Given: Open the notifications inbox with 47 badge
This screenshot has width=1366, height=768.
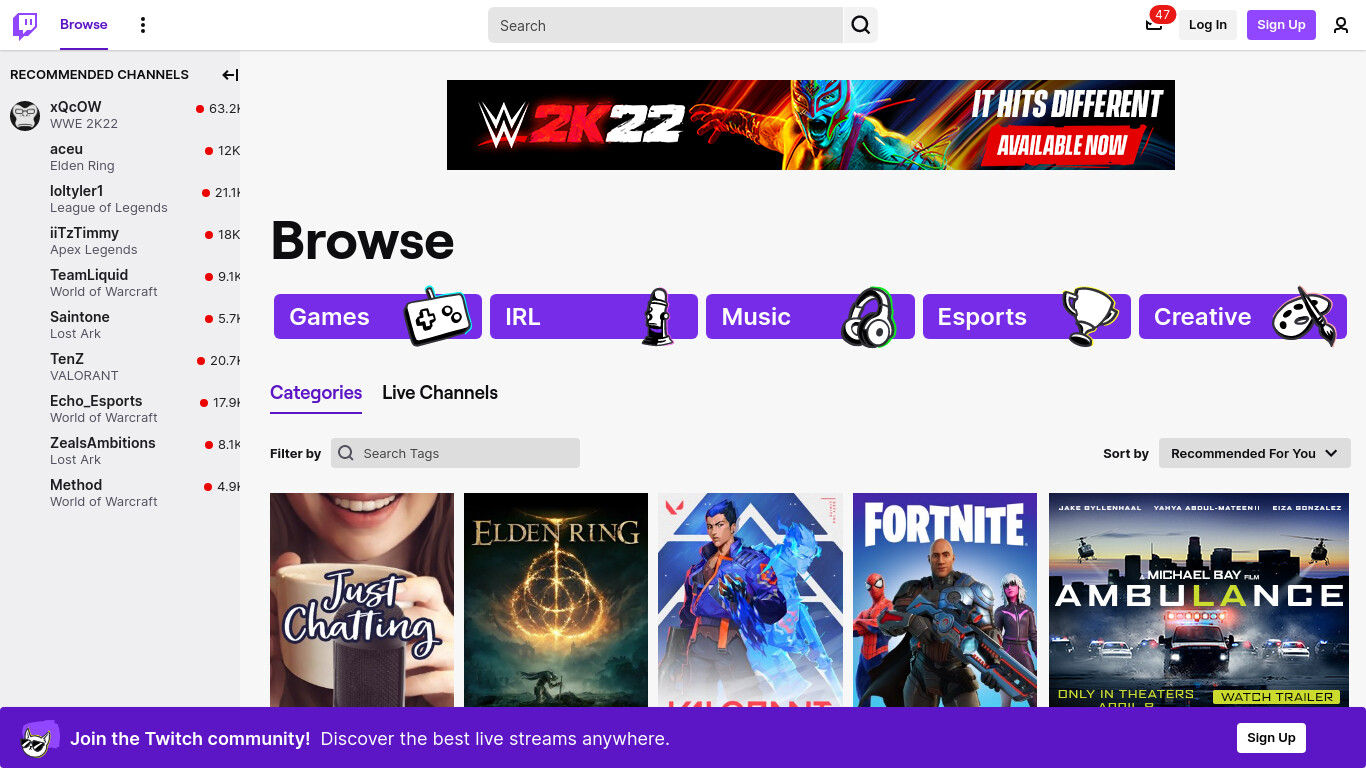Looking at the screenshot, I should (1155, 23).
